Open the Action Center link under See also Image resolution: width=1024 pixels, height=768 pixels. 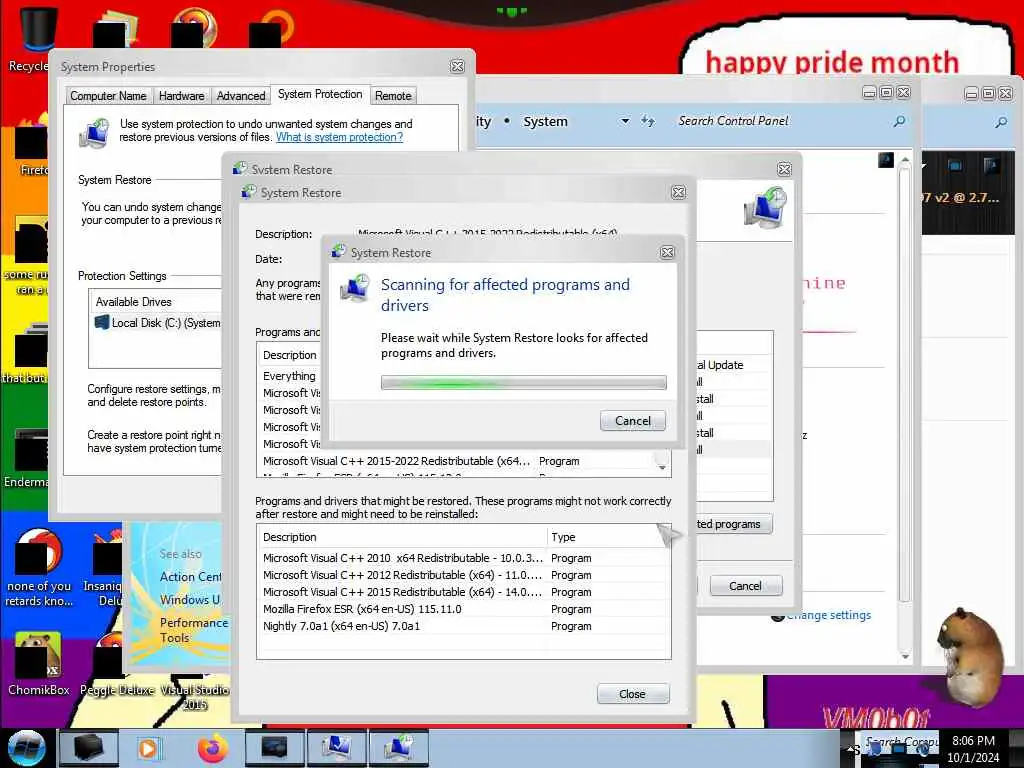tap(191, 577)
